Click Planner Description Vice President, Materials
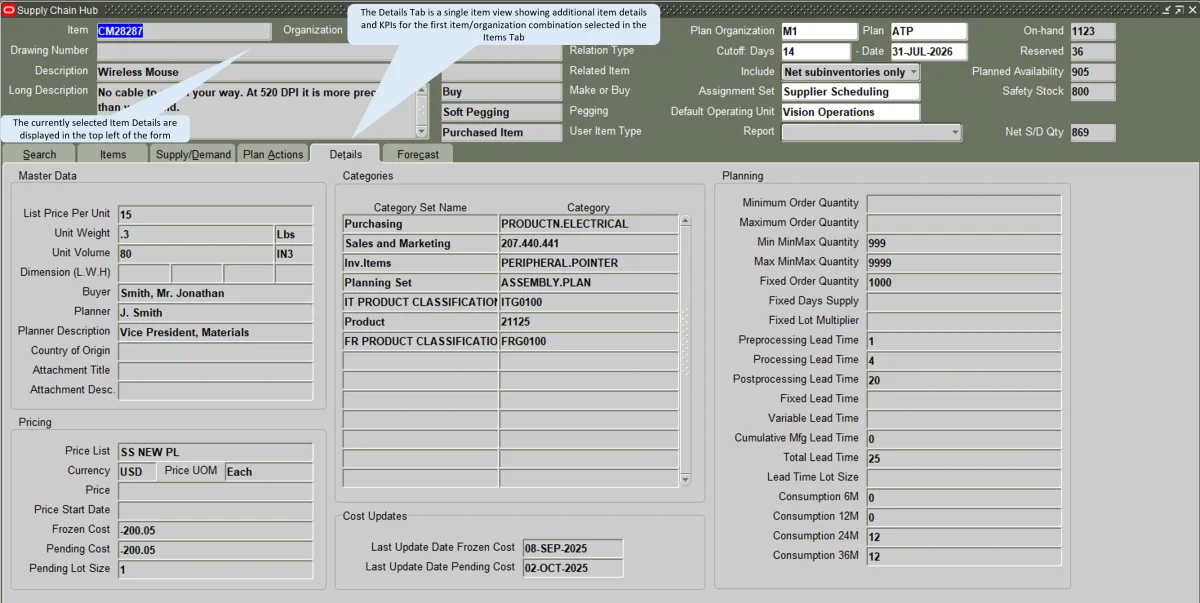 pyautogui.click(x=215, y=332)
